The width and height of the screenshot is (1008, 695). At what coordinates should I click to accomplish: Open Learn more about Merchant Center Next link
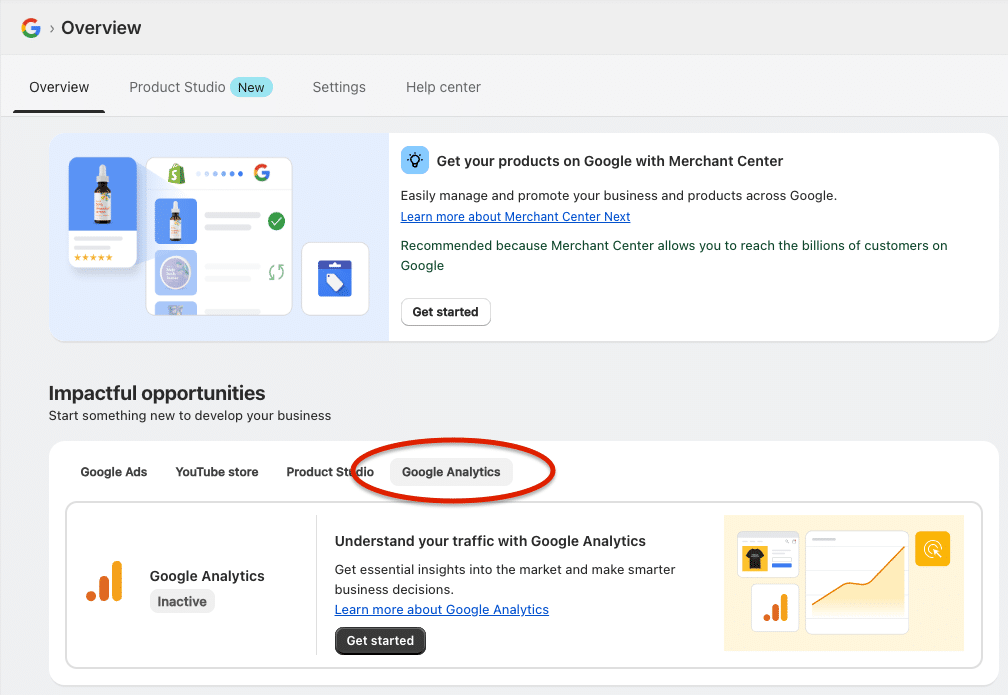[x=515, y=217]
